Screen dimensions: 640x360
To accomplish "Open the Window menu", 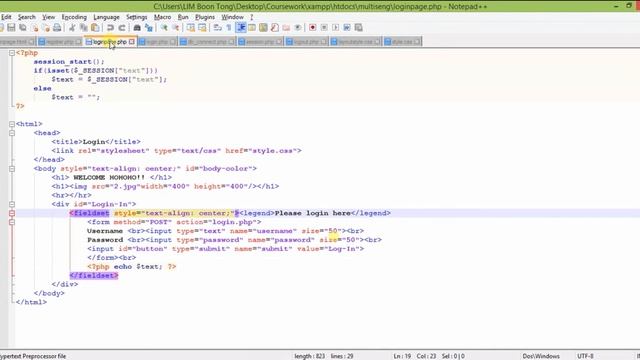I will [232, 17].
